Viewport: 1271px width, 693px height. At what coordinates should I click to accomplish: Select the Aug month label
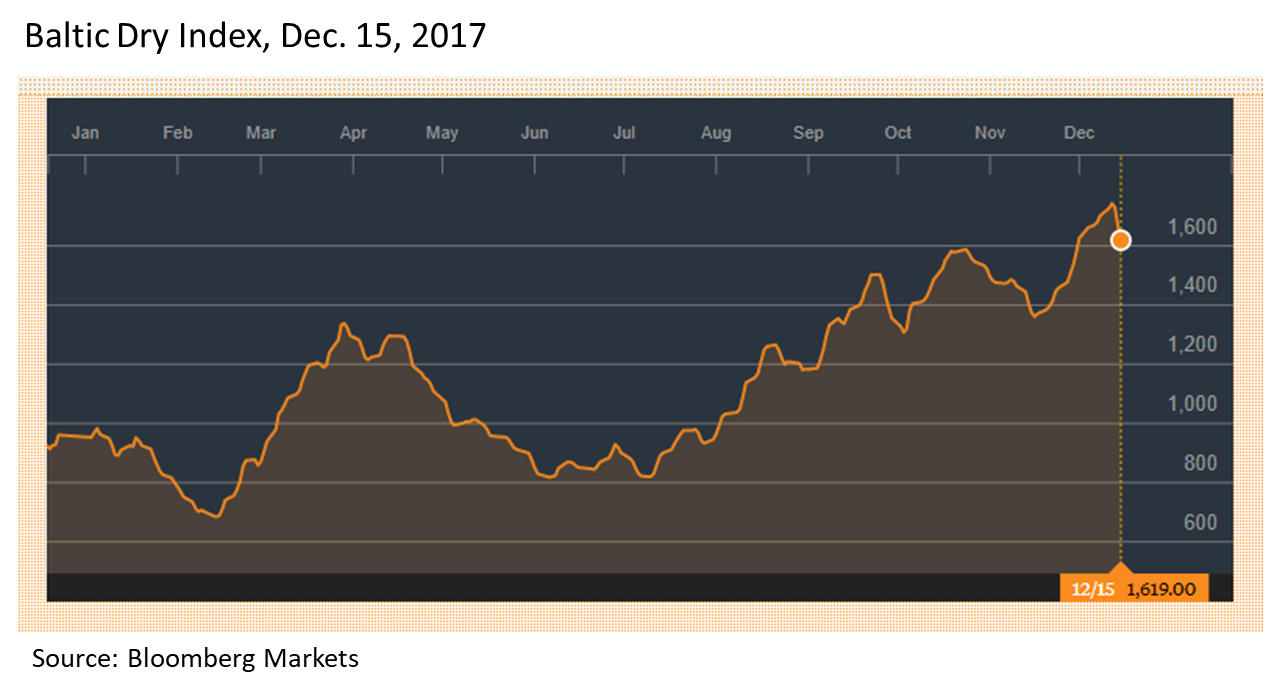click(x=716, y=133)
